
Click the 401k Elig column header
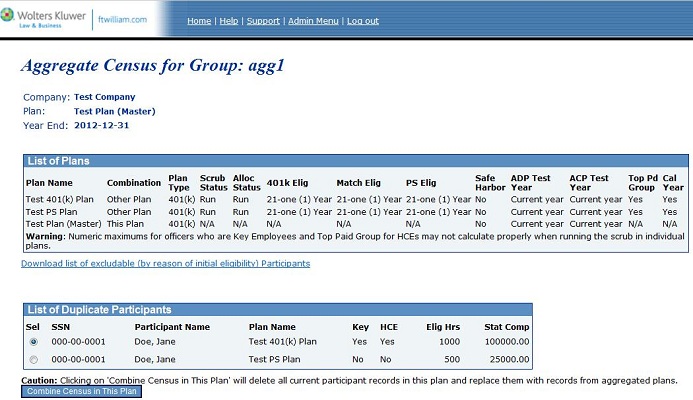pyautogui.click(x=287, y=183)
